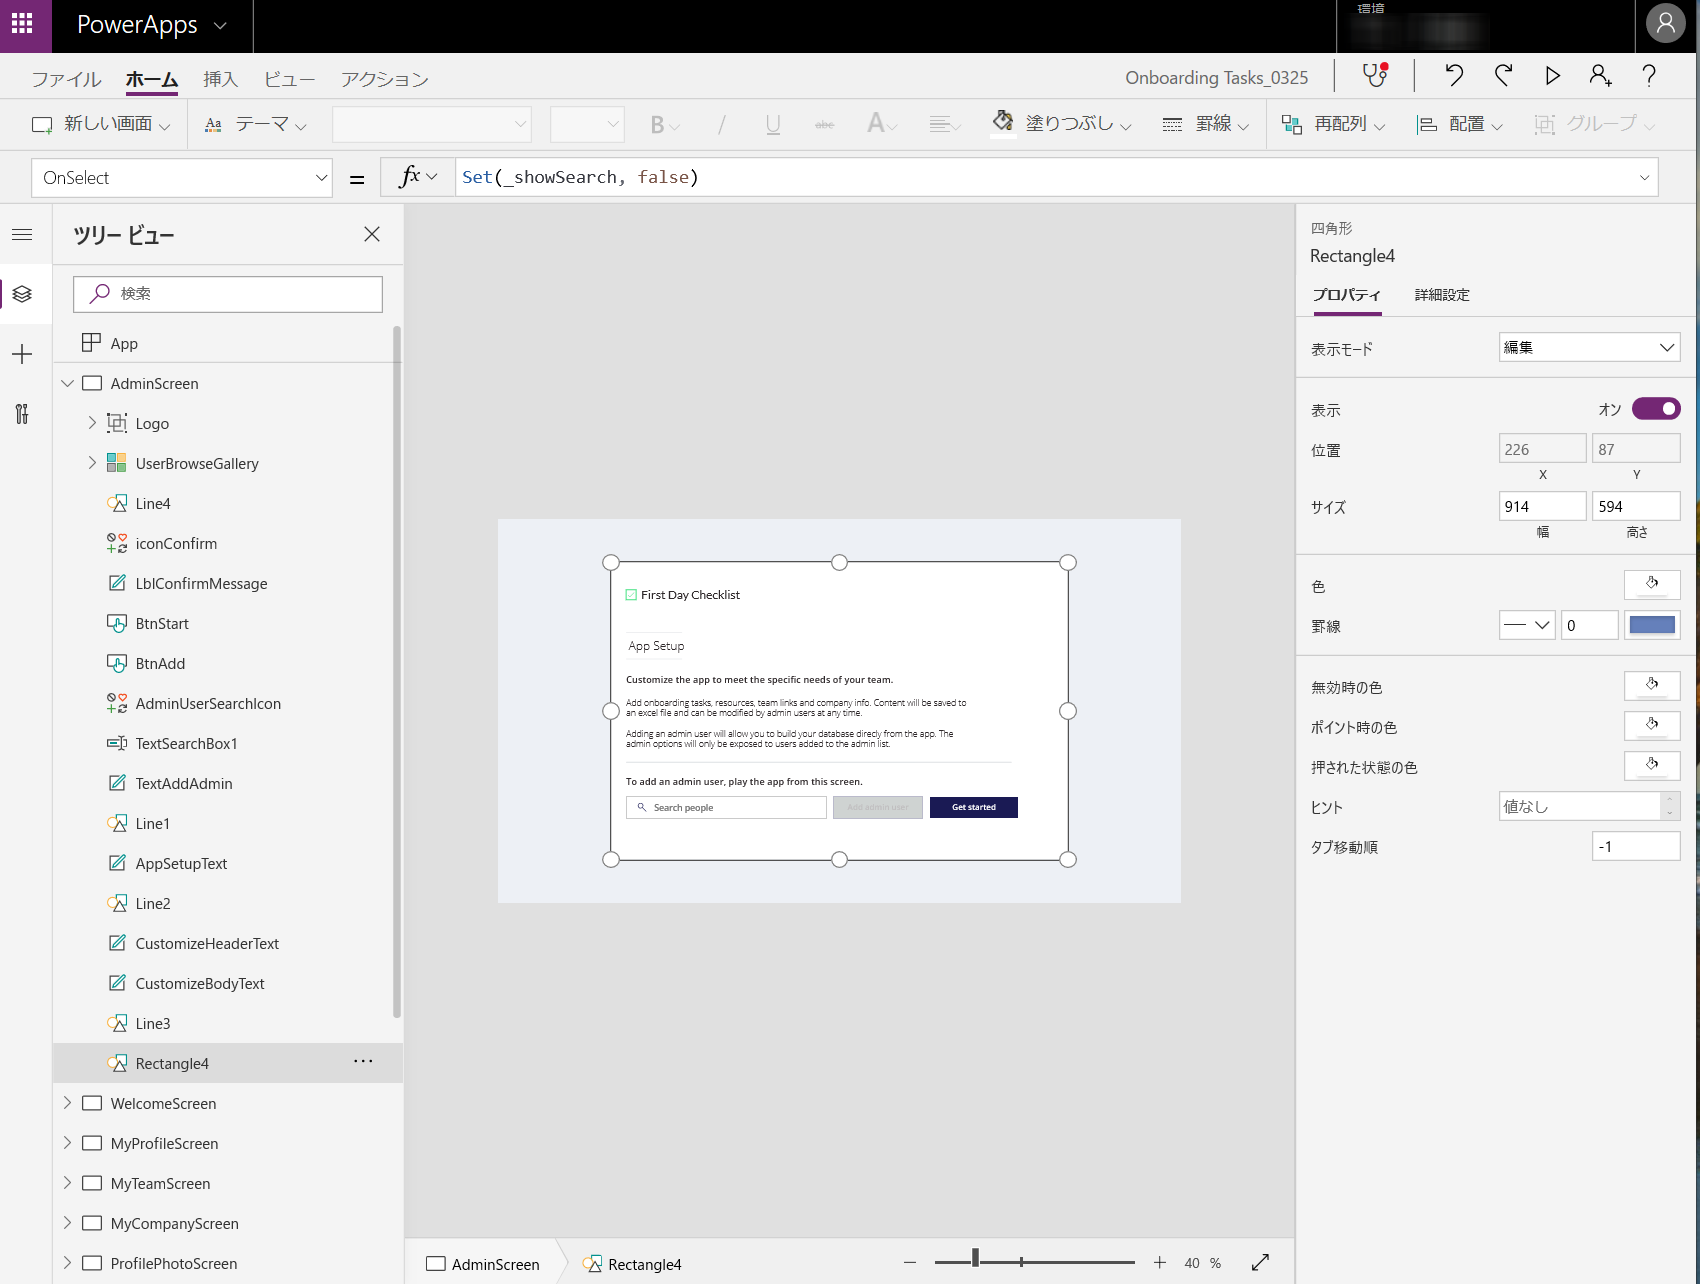Open the Help question mark icon
This screenshot has height=1284, width=1700.
1649,75
